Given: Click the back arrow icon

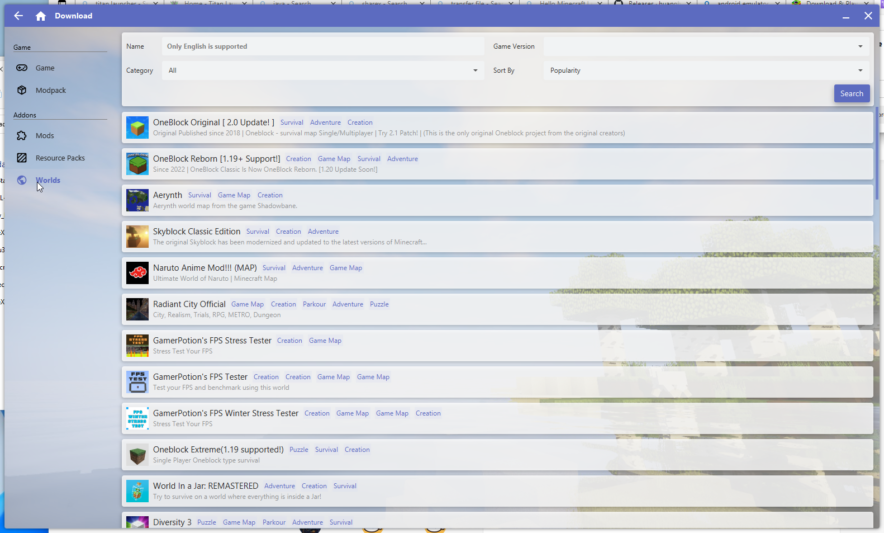Looking at the screenshot, I should pyautogui.click(x=18, y=16).
